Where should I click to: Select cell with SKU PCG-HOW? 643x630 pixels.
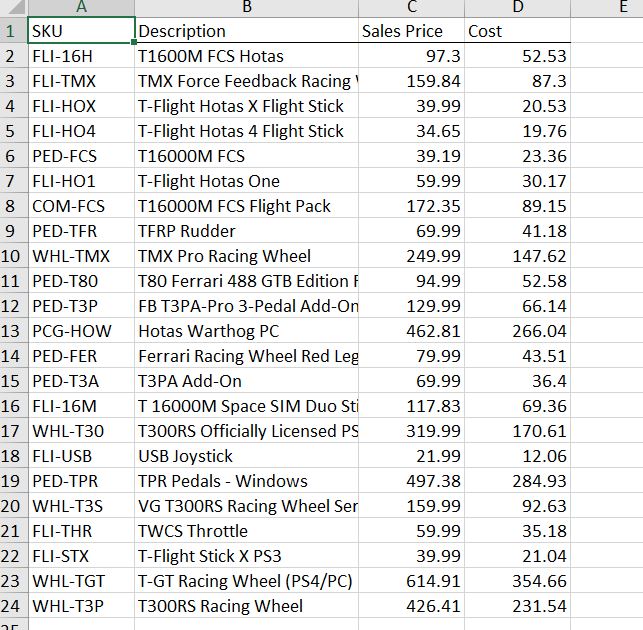[81, 331]
